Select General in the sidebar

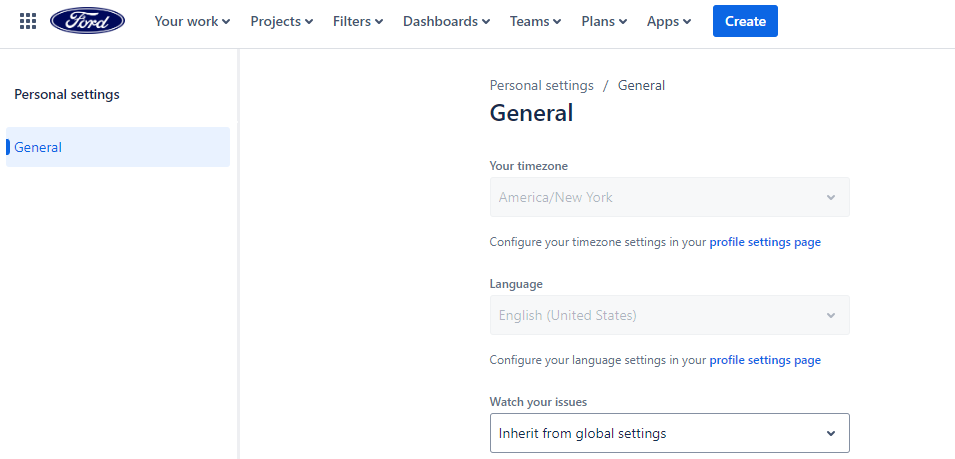pos(118,147)
